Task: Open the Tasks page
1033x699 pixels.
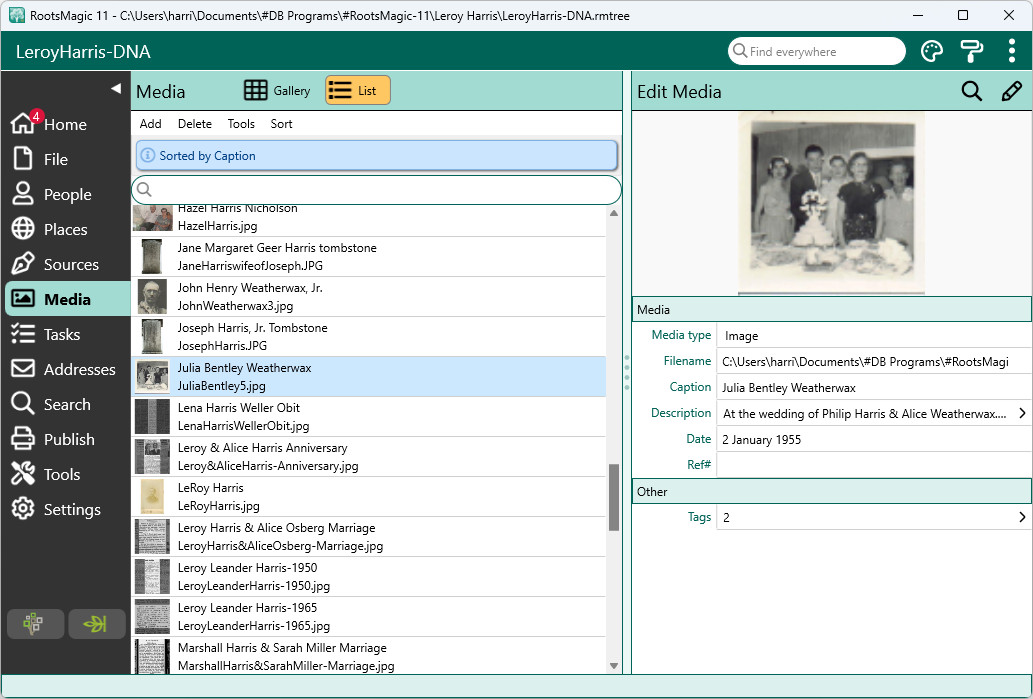Action: click(66, 333)
